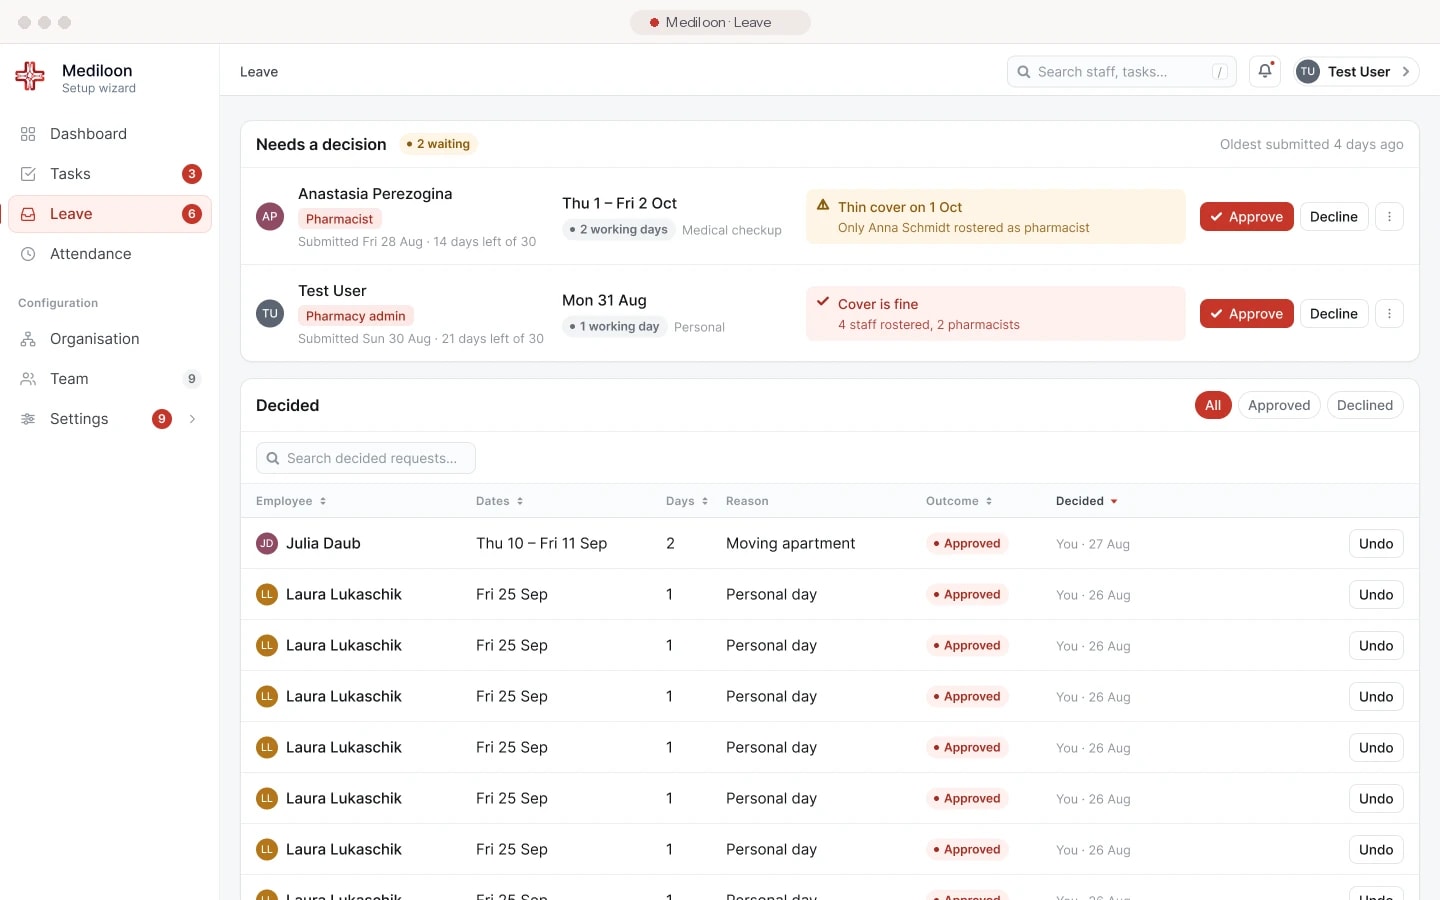Click the Moving apartment reason text
The image size is (1440, 900).
791,544
